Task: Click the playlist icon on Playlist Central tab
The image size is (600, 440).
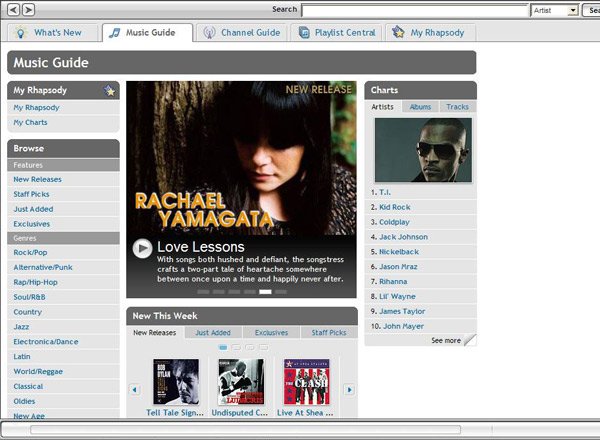Action: point(304,33)
